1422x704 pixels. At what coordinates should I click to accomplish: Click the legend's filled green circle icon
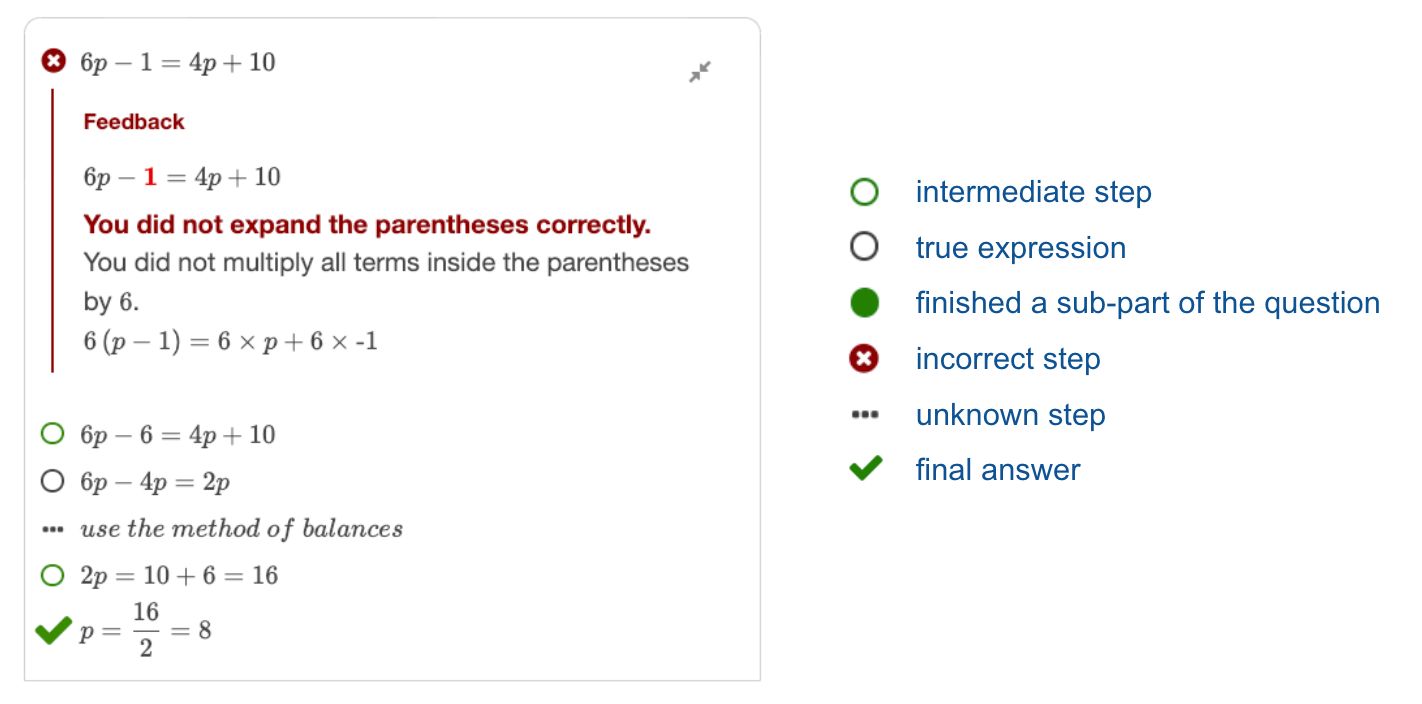point(864,303)
